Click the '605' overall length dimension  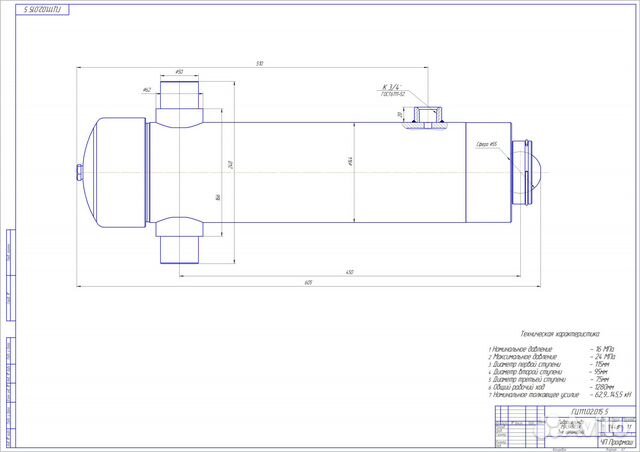click(309, 283)
